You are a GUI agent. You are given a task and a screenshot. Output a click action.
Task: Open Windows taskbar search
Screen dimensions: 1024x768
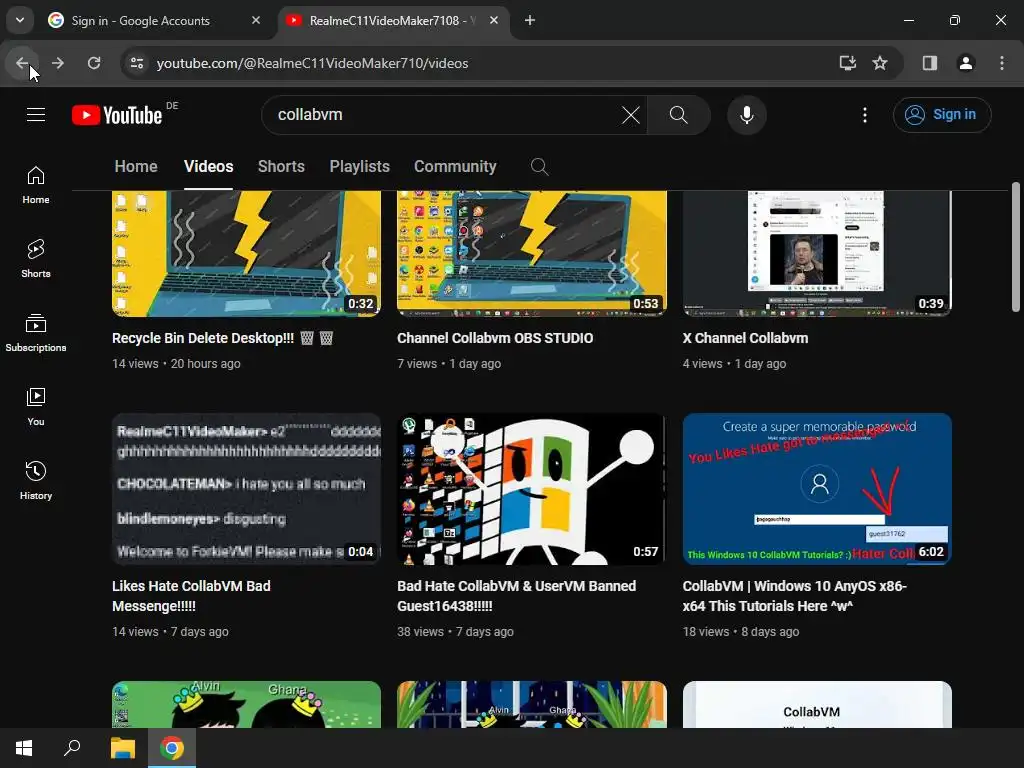coord(72,748)
